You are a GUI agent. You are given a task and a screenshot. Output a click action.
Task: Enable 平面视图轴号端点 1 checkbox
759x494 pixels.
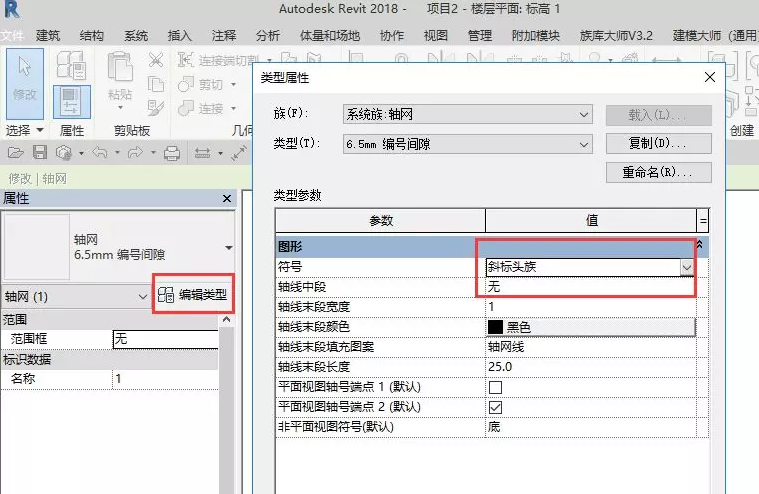(x=495, y=387)
